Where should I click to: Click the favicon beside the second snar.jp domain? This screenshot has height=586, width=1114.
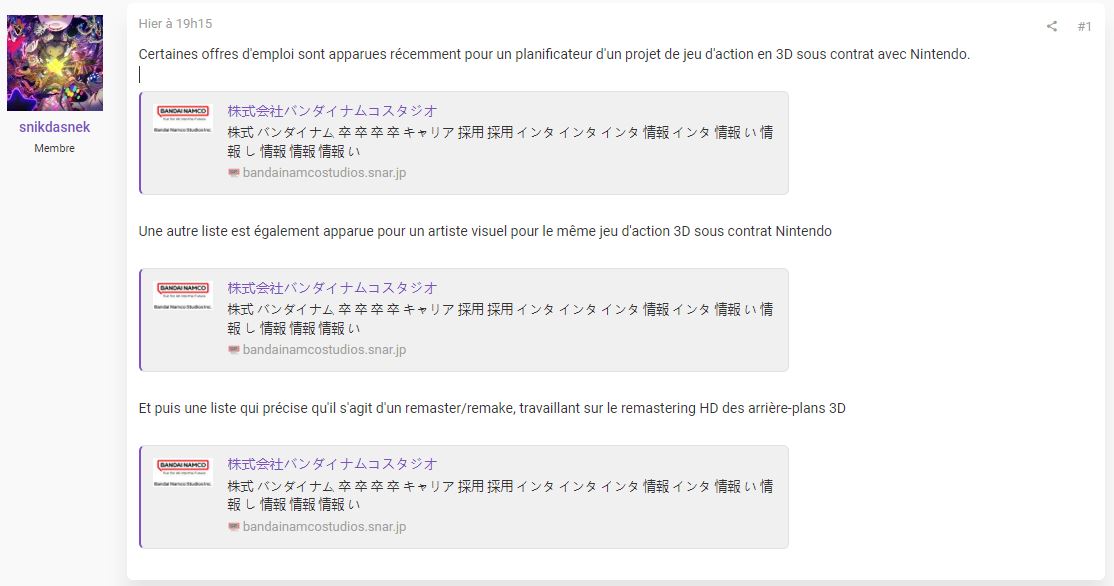[234, 349]
